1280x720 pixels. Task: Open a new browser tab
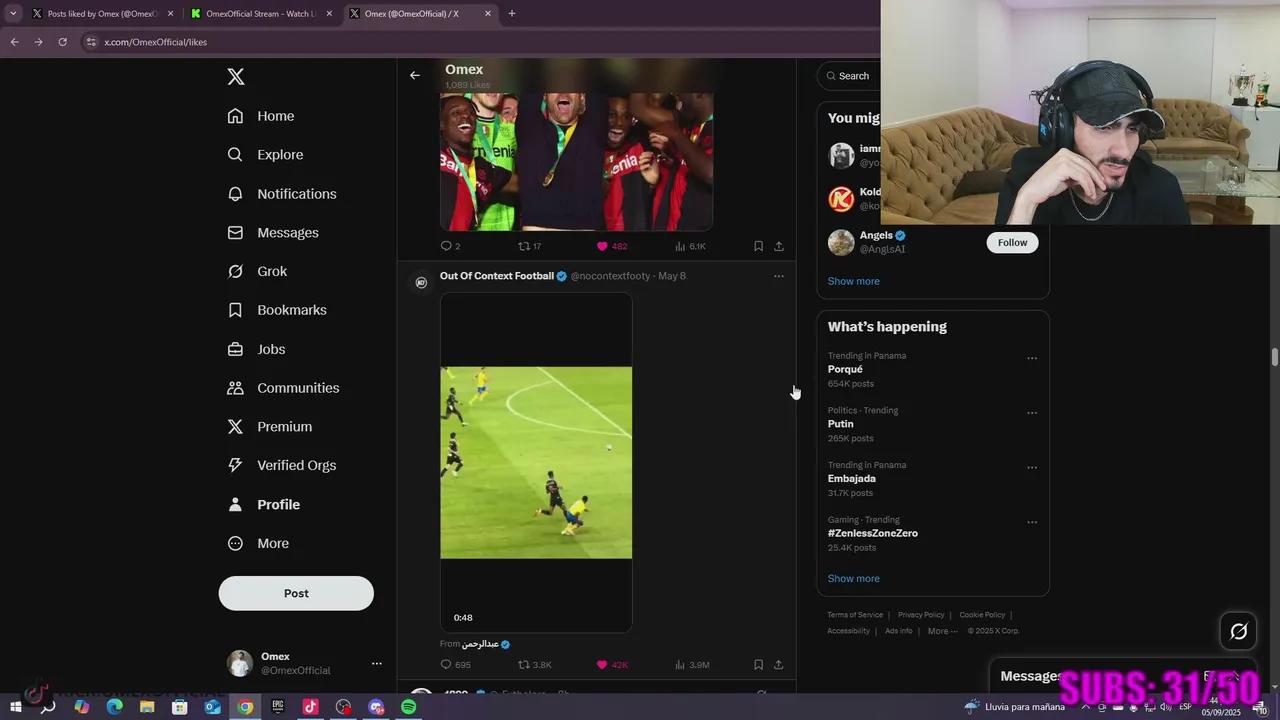tap(512, 14)
